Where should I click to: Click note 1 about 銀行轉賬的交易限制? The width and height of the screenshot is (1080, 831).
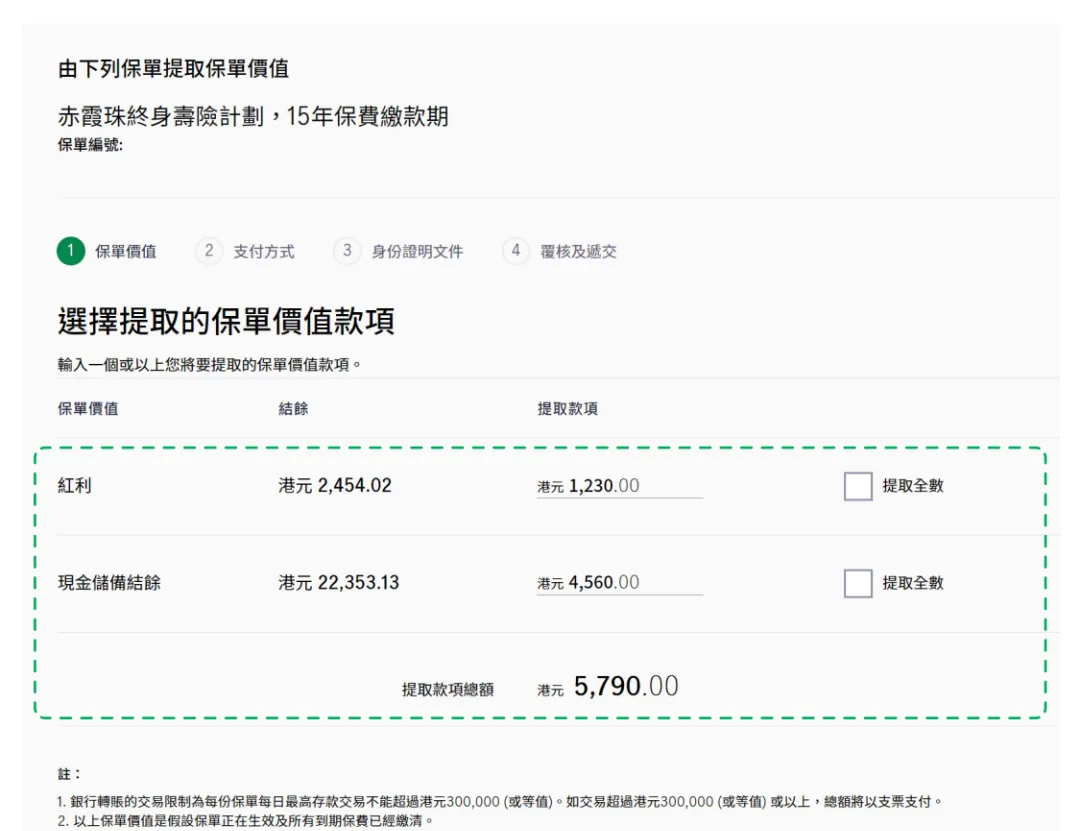500,801
